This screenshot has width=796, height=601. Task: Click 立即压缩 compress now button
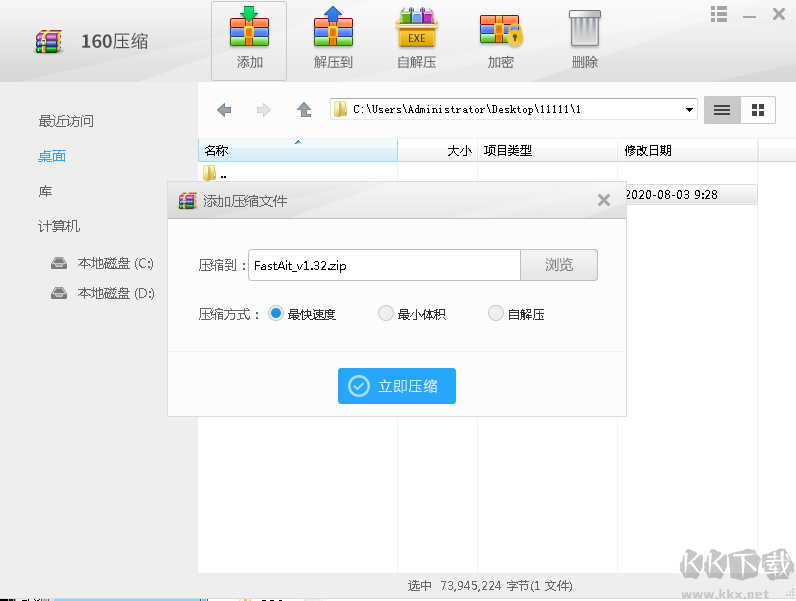[x=397, y=386]
